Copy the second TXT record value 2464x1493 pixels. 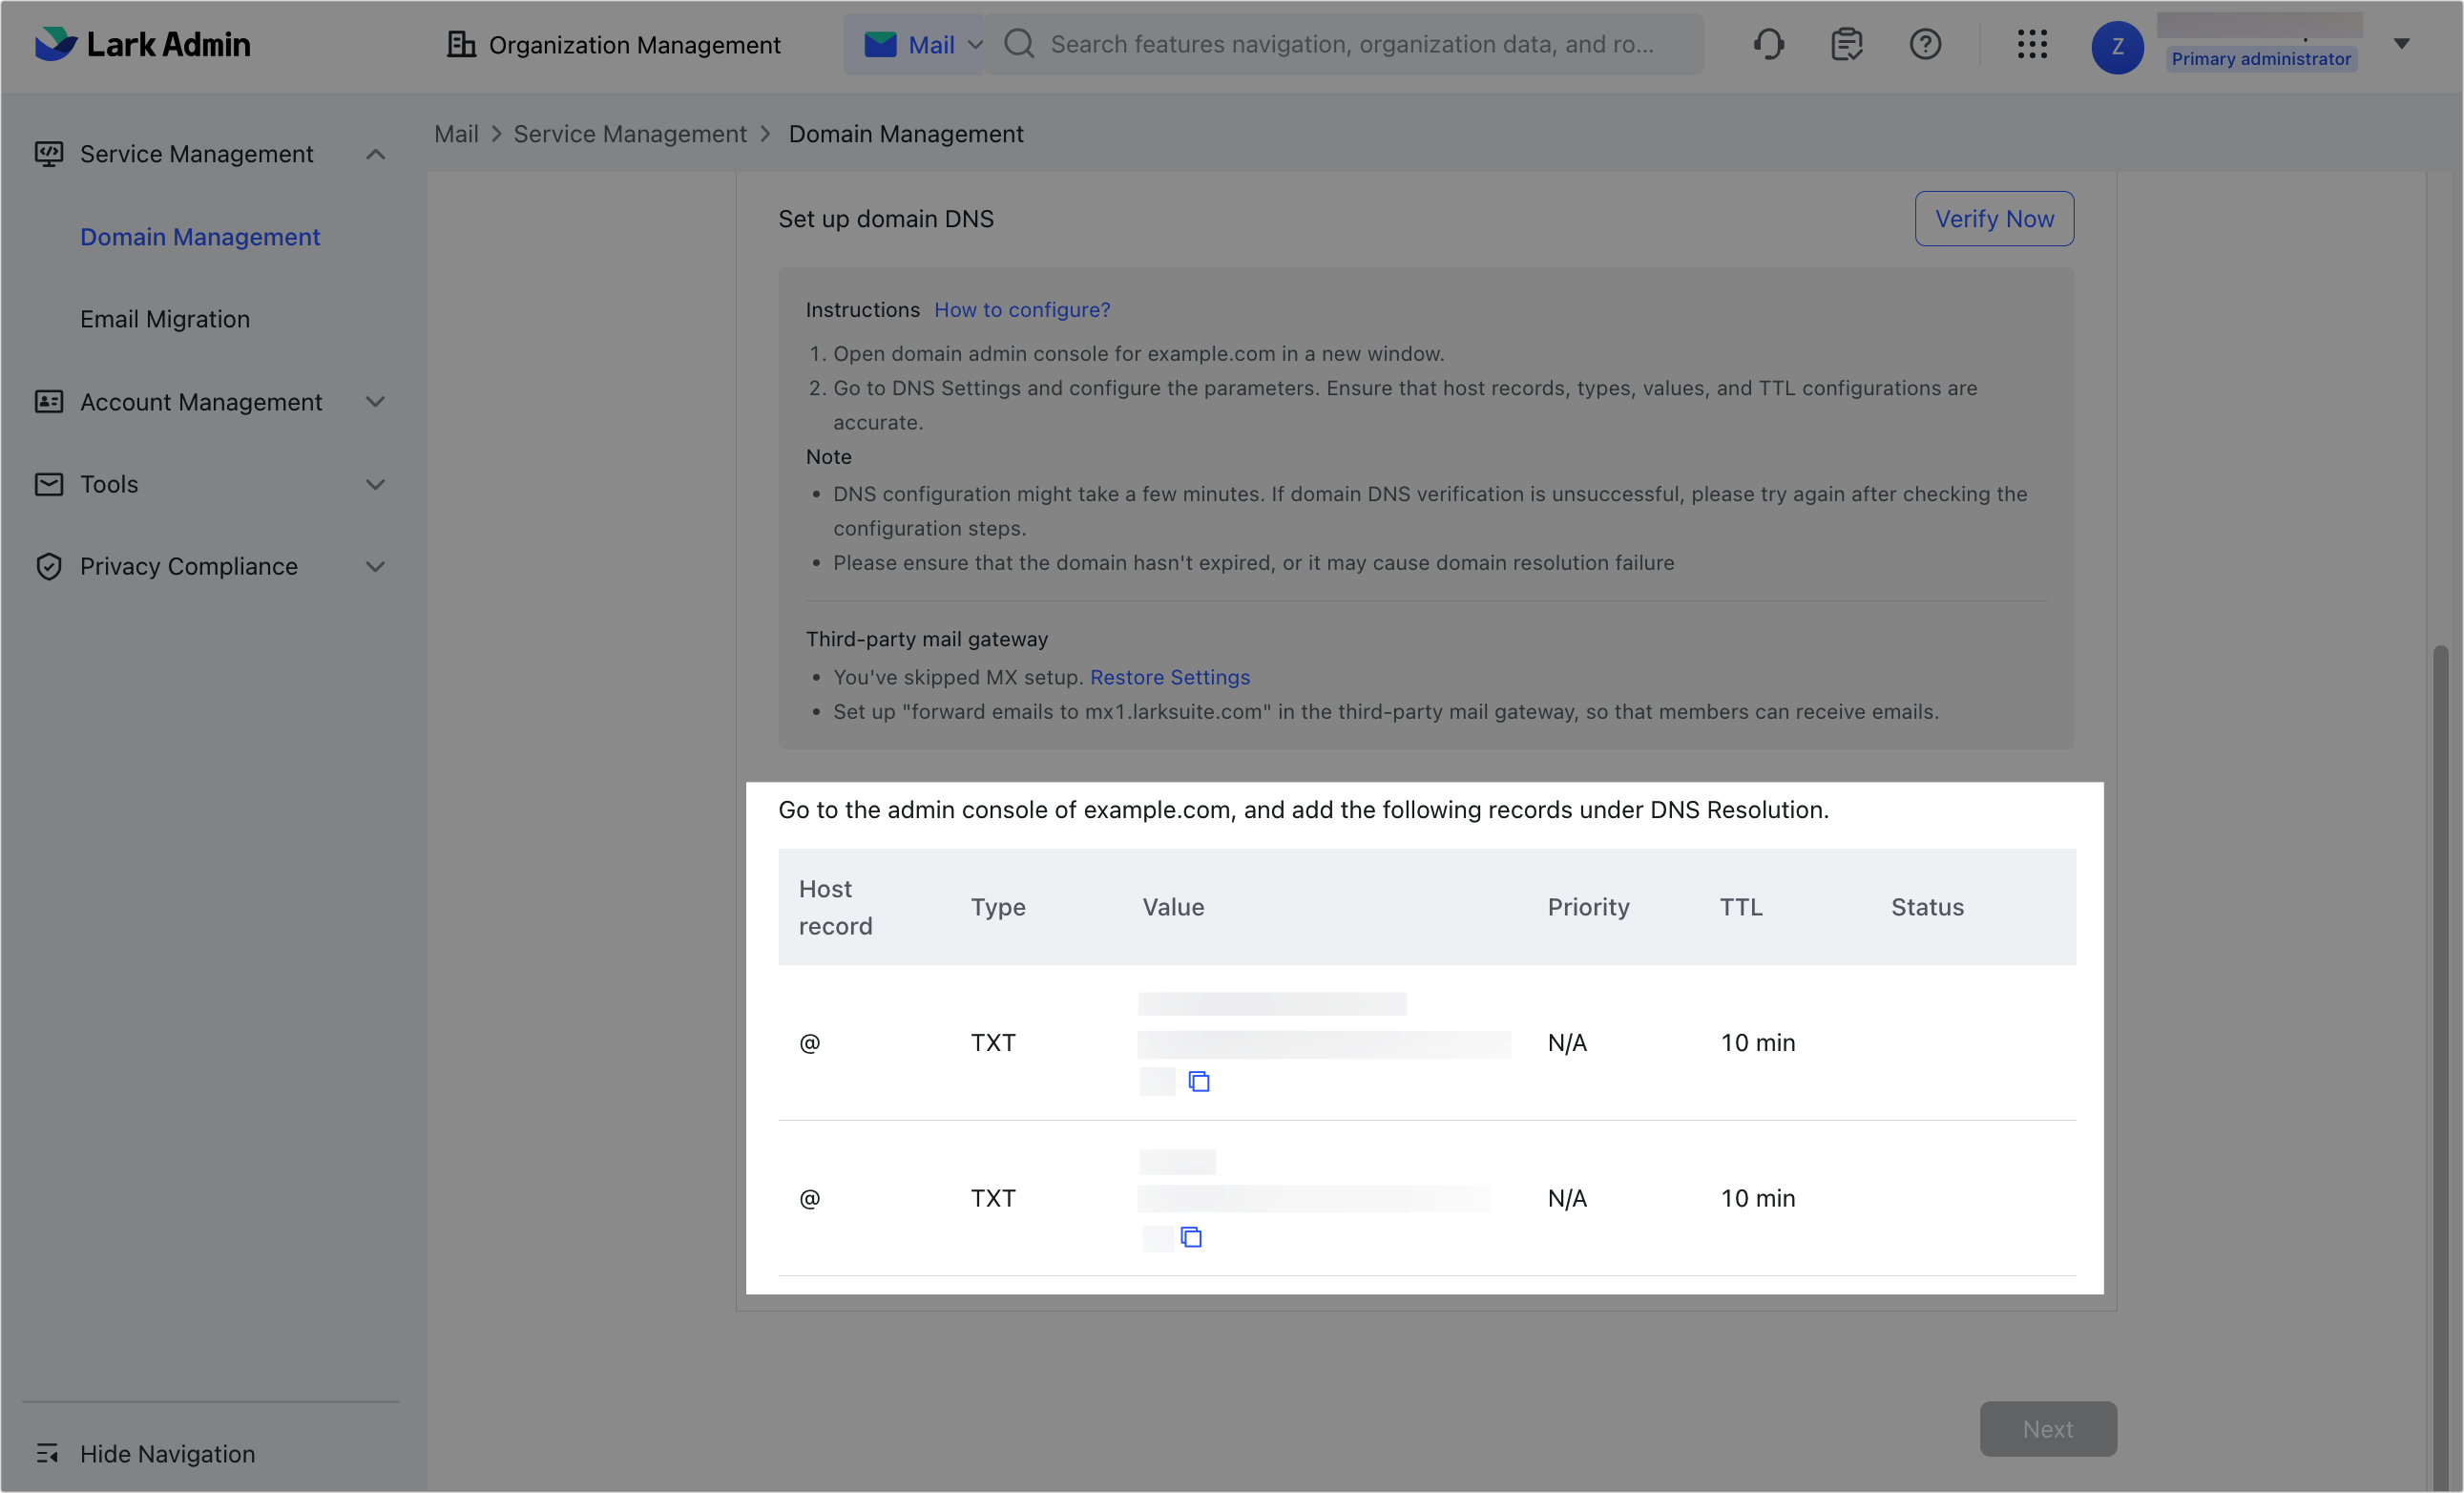tap(1191, 1237)
